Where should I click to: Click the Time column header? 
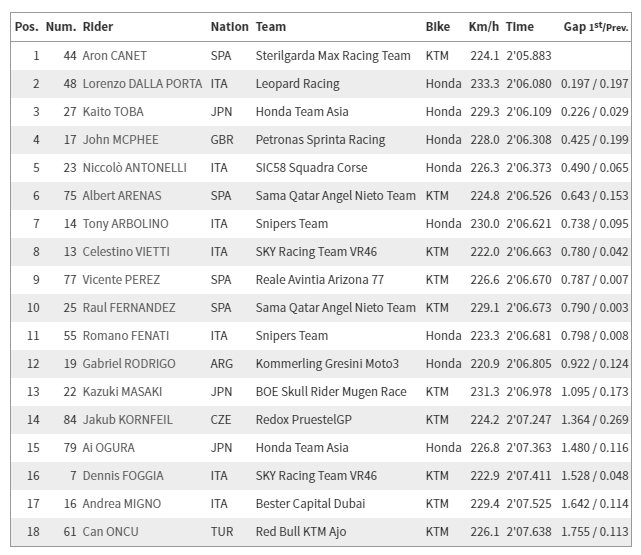(520, 26)
